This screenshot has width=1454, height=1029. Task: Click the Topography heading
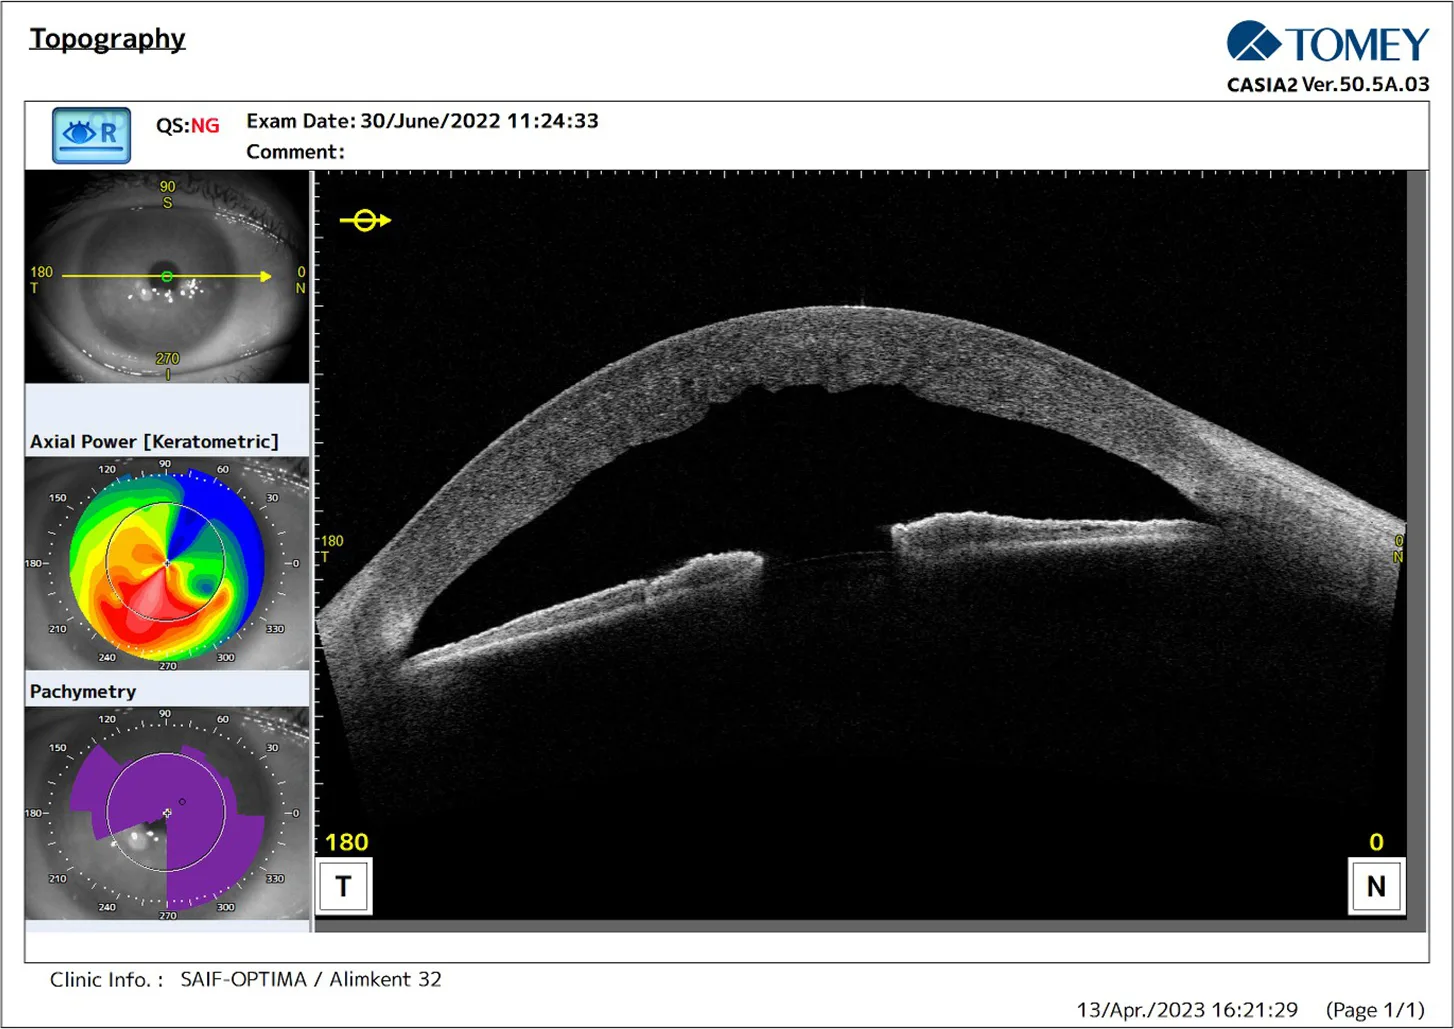tap(107, 39)
